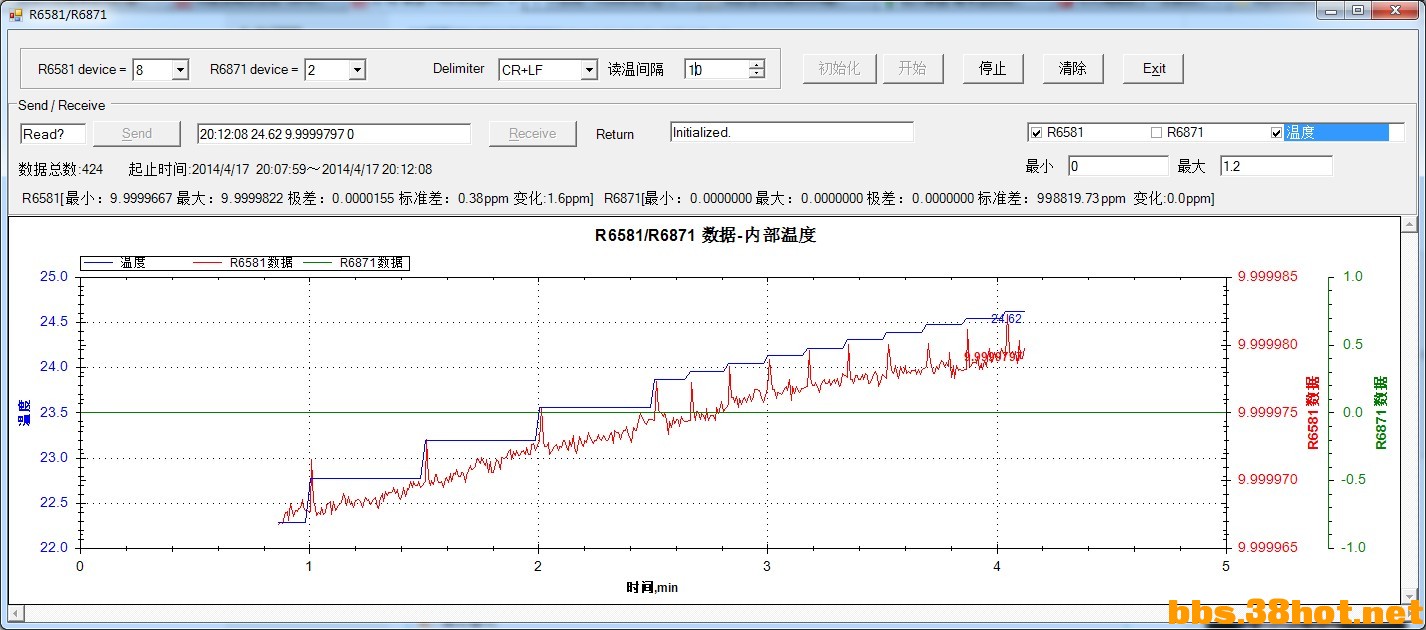Click the R6581数据 legend entry
This screenshot has height=630, width=1426.
[242, 263]
